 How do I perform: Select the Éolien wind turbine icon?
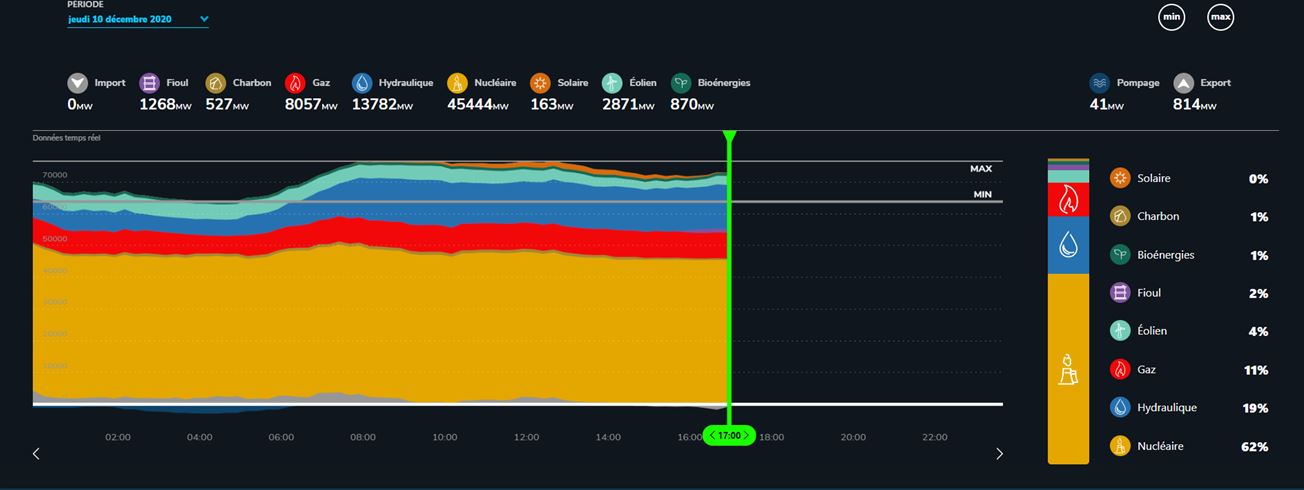click(x=613, y=84)
